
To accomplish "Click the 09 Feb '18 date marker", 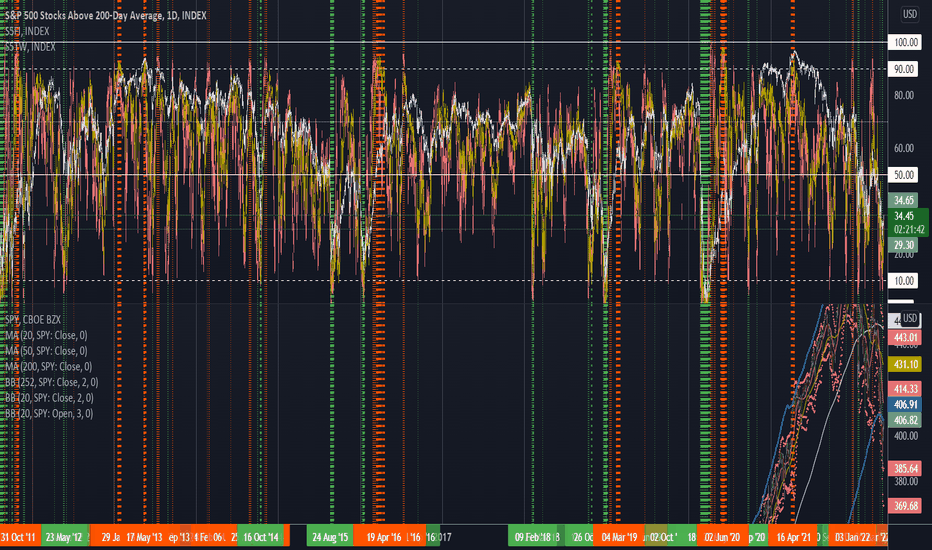I will pyautogui.click(x=532, y=538).
